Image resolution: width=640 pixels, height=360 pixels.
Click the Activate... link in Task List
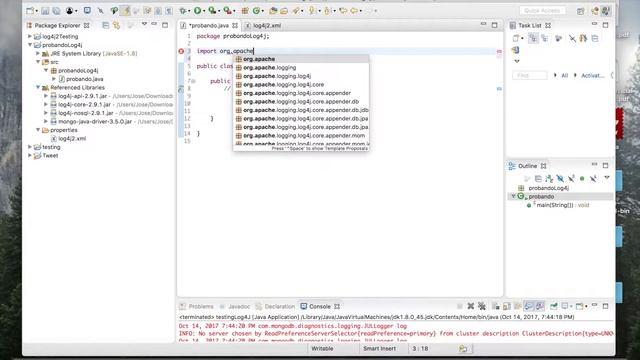click(x=592, y=76)
